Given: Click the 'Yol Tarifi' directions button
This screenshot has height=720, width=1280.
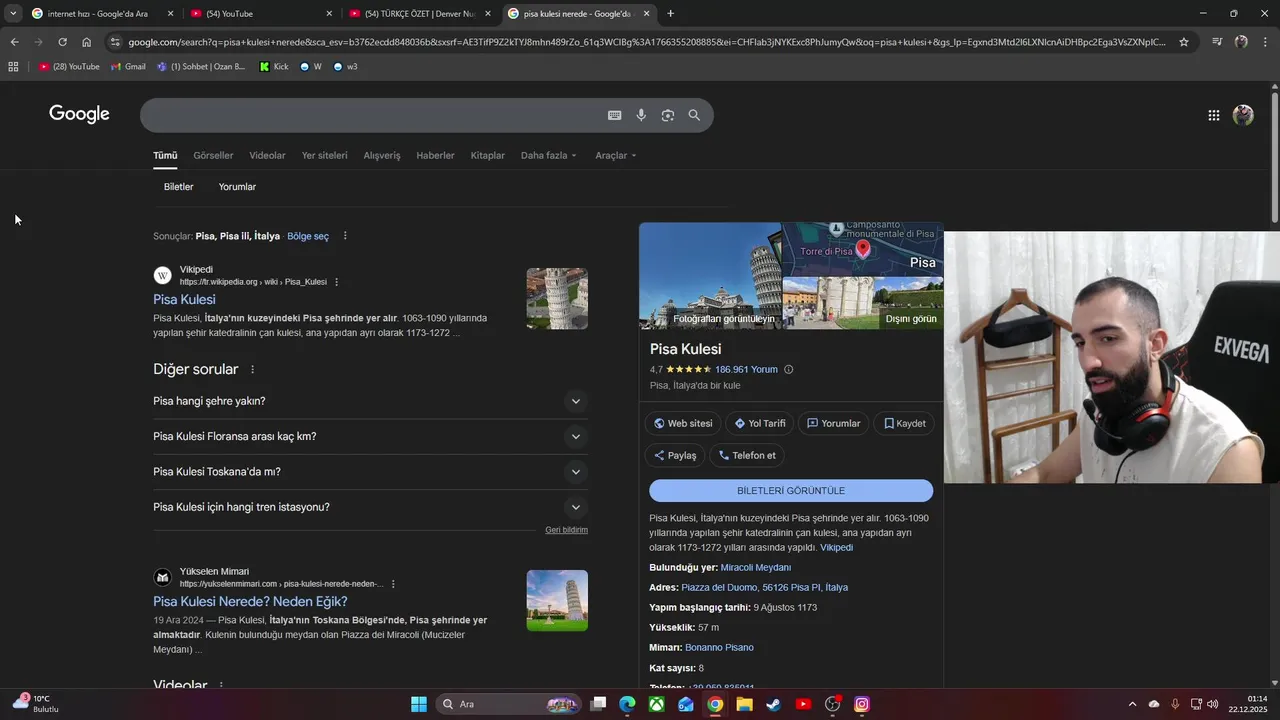Looking at the screenshot, I should pos(760,423).
